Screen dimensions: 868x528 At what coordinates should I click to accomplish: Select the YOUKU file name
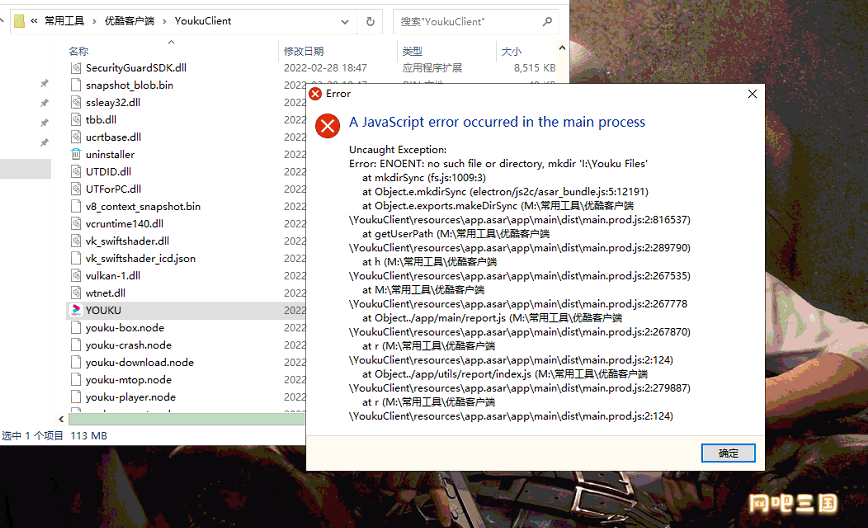coord(104,310)
